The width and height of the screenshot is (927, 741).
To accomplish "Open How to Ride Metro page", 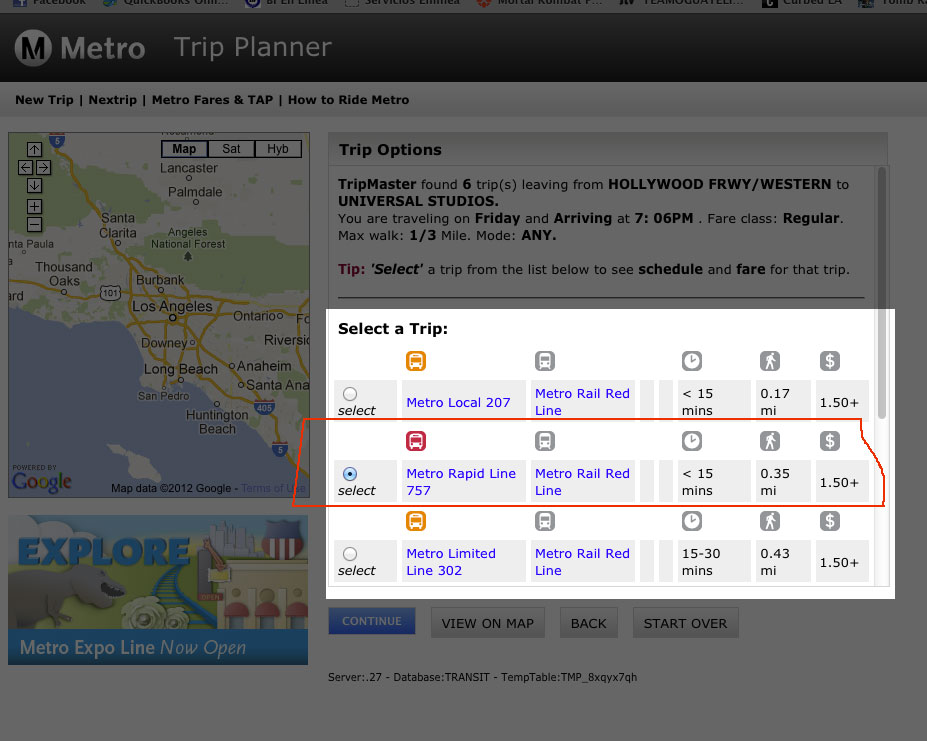I will pyautogui.click(x=348, y=100).
